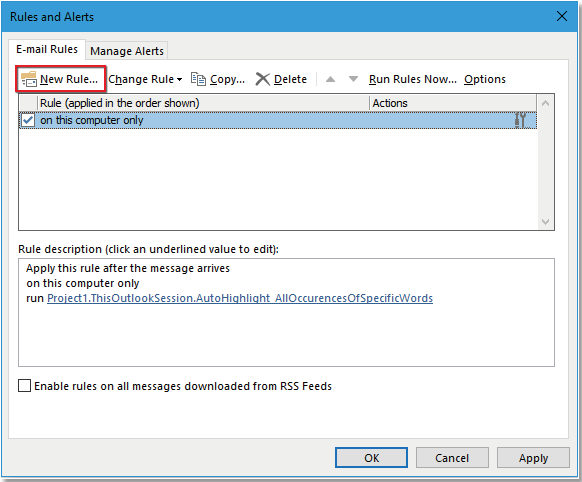Click the Apply button
Screen dimensions: 582x482
pos(533,458)
